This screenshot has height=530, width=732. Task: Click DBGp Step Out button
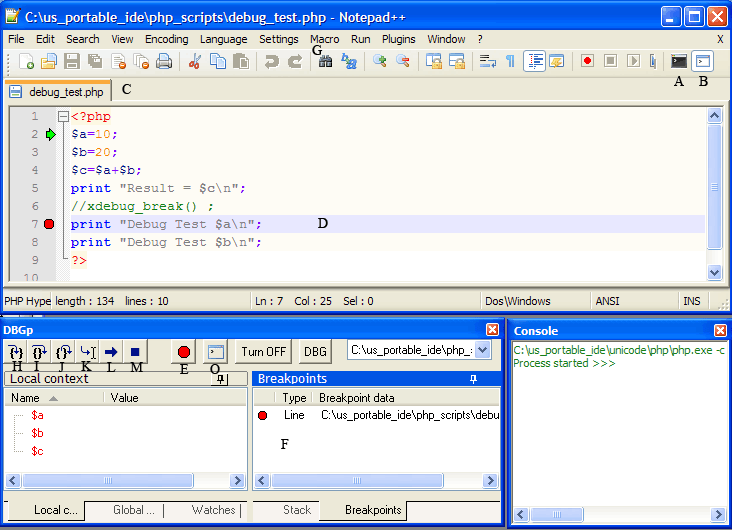coord(63,352)
